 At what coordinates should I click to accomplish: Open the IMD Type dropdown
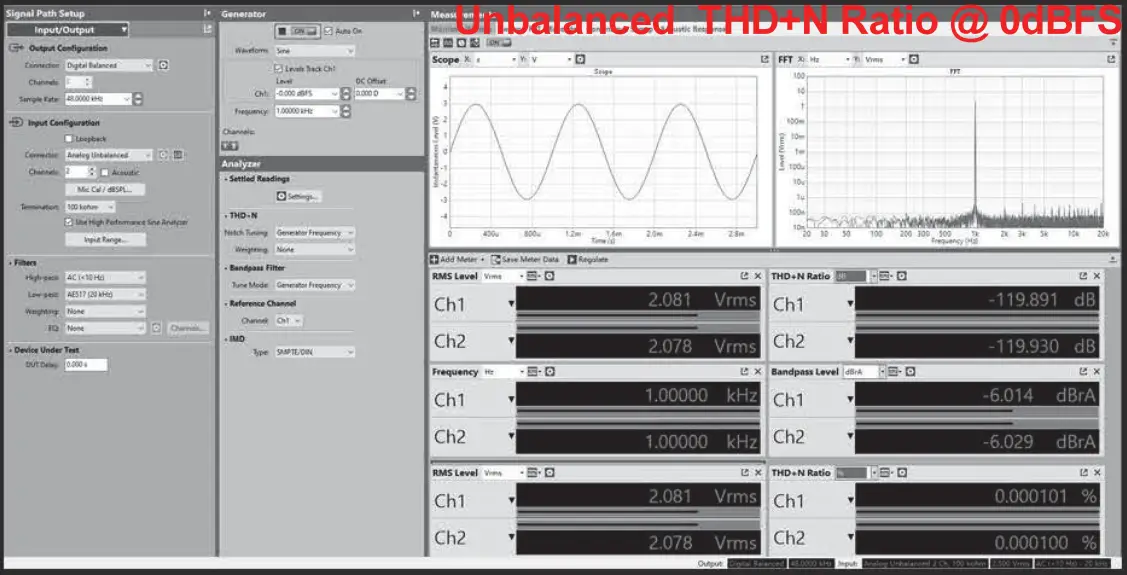(x=315, y=352)
